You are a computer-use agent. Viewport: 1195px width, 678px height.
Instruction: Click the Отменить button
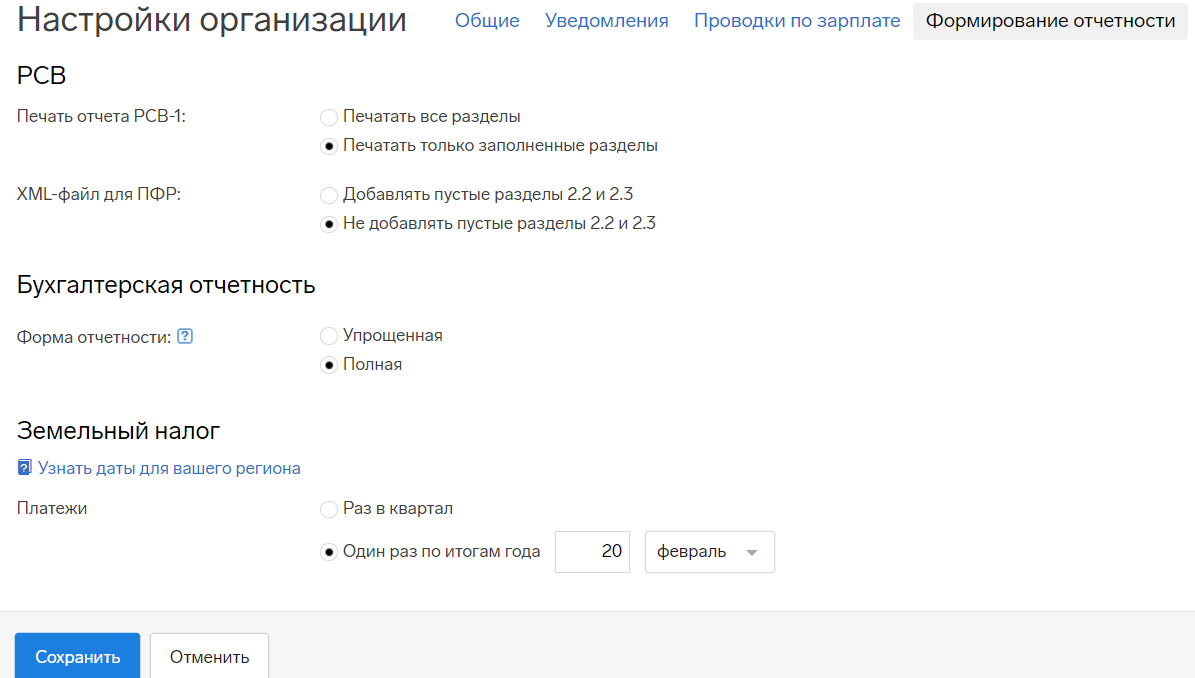(210, 656)
